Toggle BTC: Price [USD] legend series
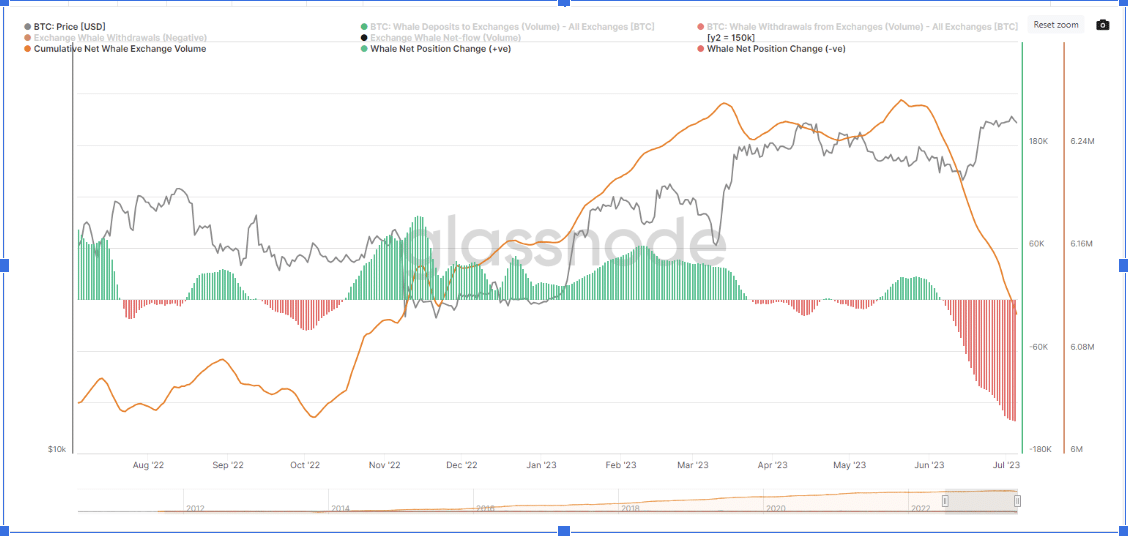Image resolution: width=1128 pixels, height=536 pixels. pyautogui.click(x=70, y=26)
